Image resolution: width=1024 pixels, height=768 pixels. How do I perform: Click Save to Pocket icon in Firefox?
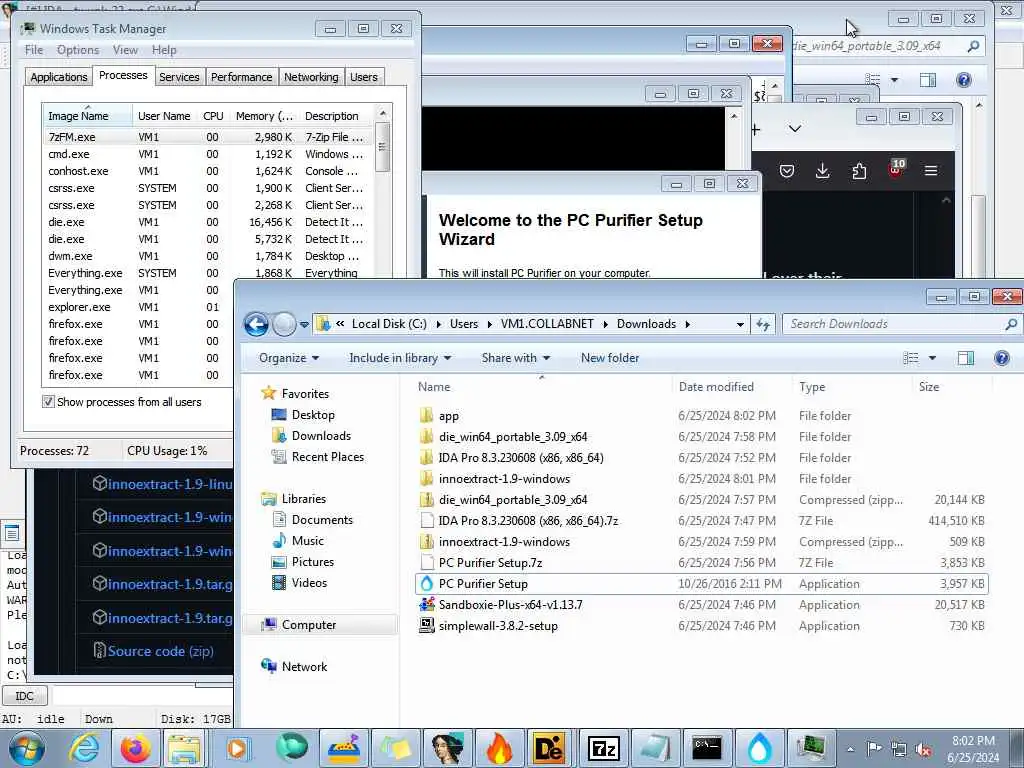[787, 171]
